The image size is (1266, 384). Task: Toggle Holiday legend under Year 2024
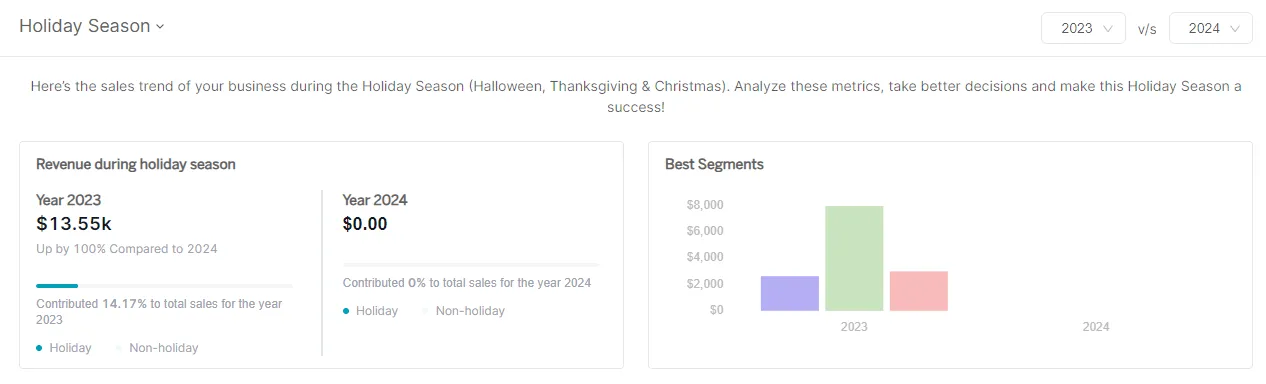[x=370, y=311]
